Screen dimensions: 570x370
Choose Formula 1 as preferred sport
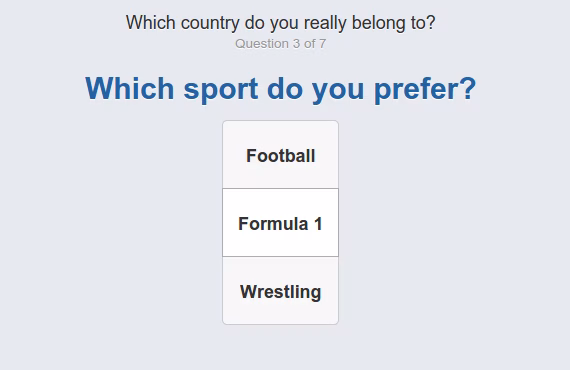tap(280, 222)
